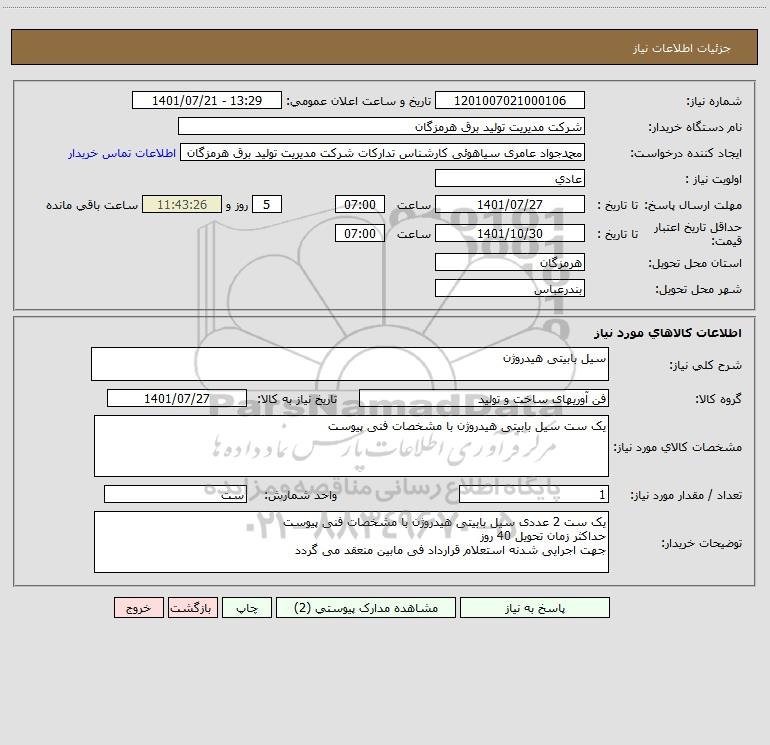Screen dimensions: 770x745
Task: Click buyer name field شرکت مدیریت تولید برق هرمزگان
Action: tap(381, 126)
